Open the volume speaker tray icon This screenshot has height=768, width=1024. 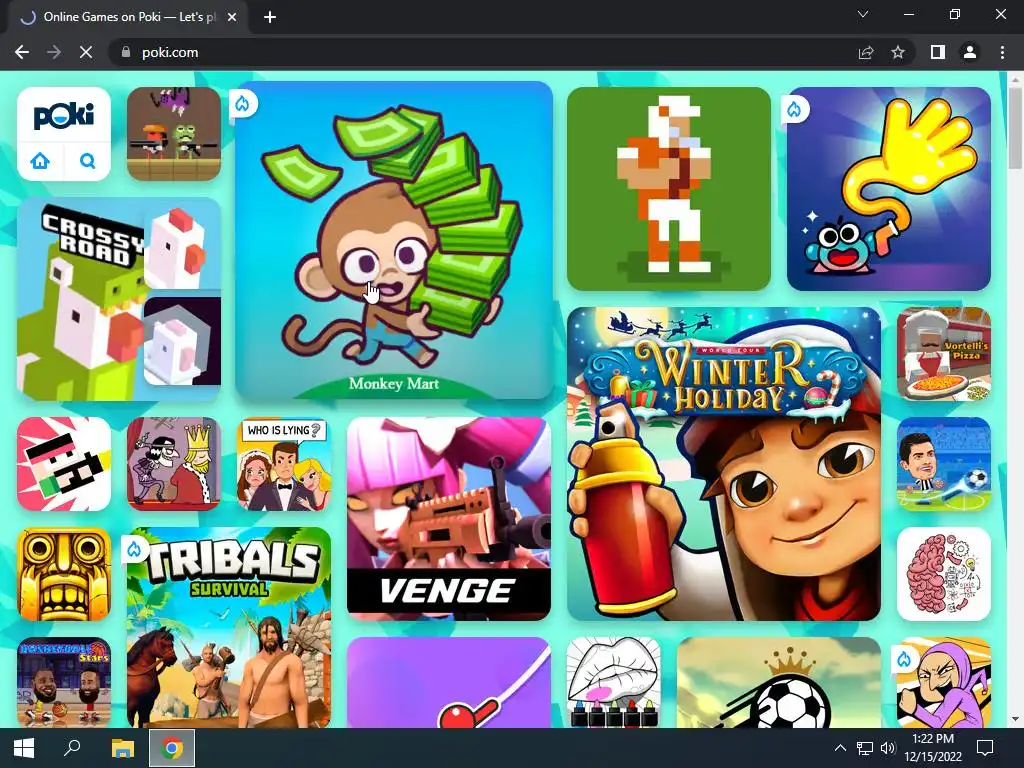coord(888,748)
